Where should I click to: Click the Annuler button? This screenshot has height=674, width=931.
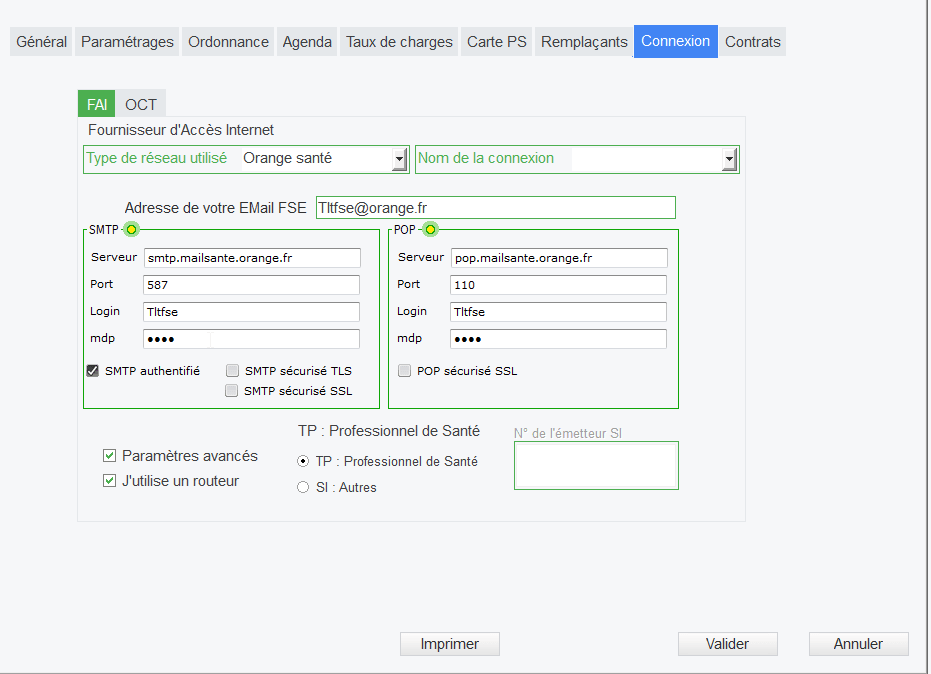tap(858, 644)
